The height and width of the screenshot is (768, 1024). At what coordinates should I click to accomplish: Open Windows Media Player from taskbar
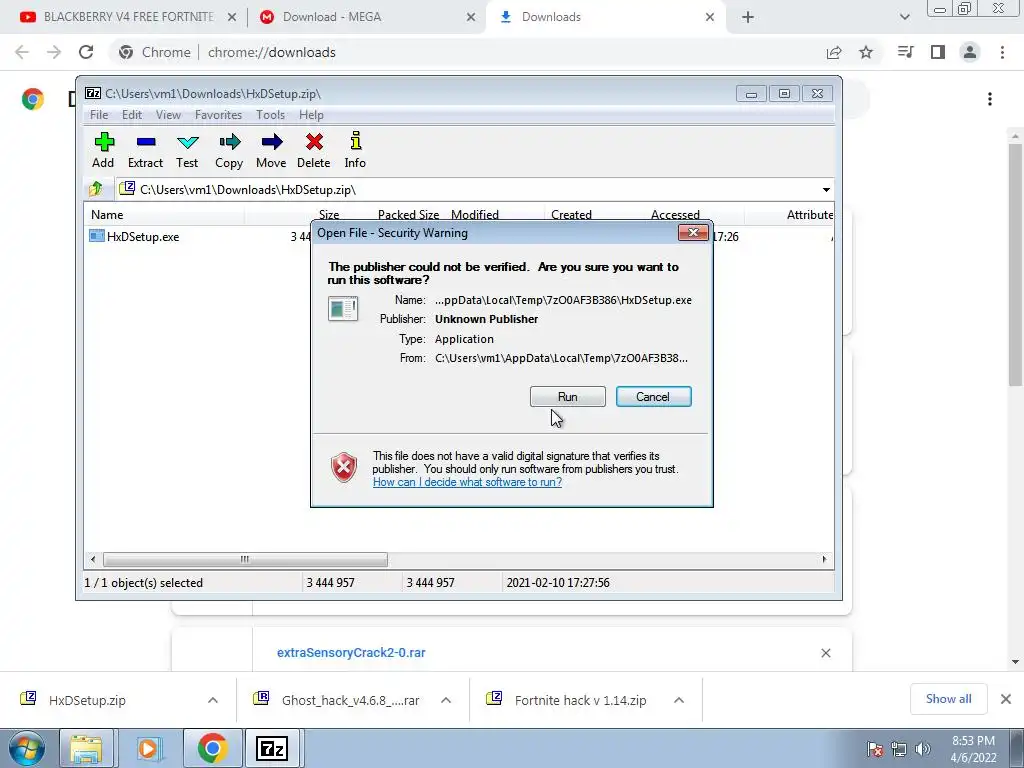[x=149, y=748]
